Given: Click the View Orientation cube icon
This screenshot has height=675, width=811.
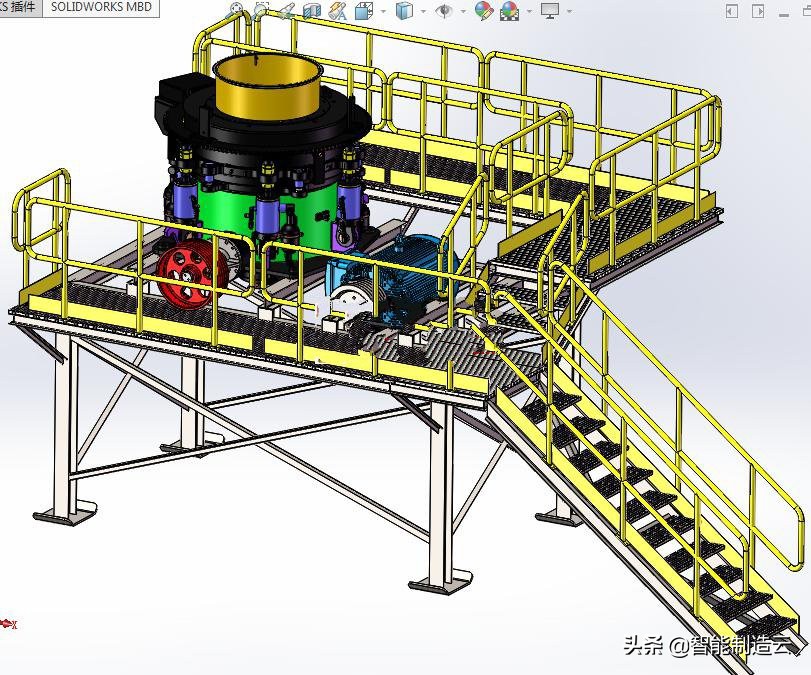Looking at the screenshot, I should tap(364, 10).
